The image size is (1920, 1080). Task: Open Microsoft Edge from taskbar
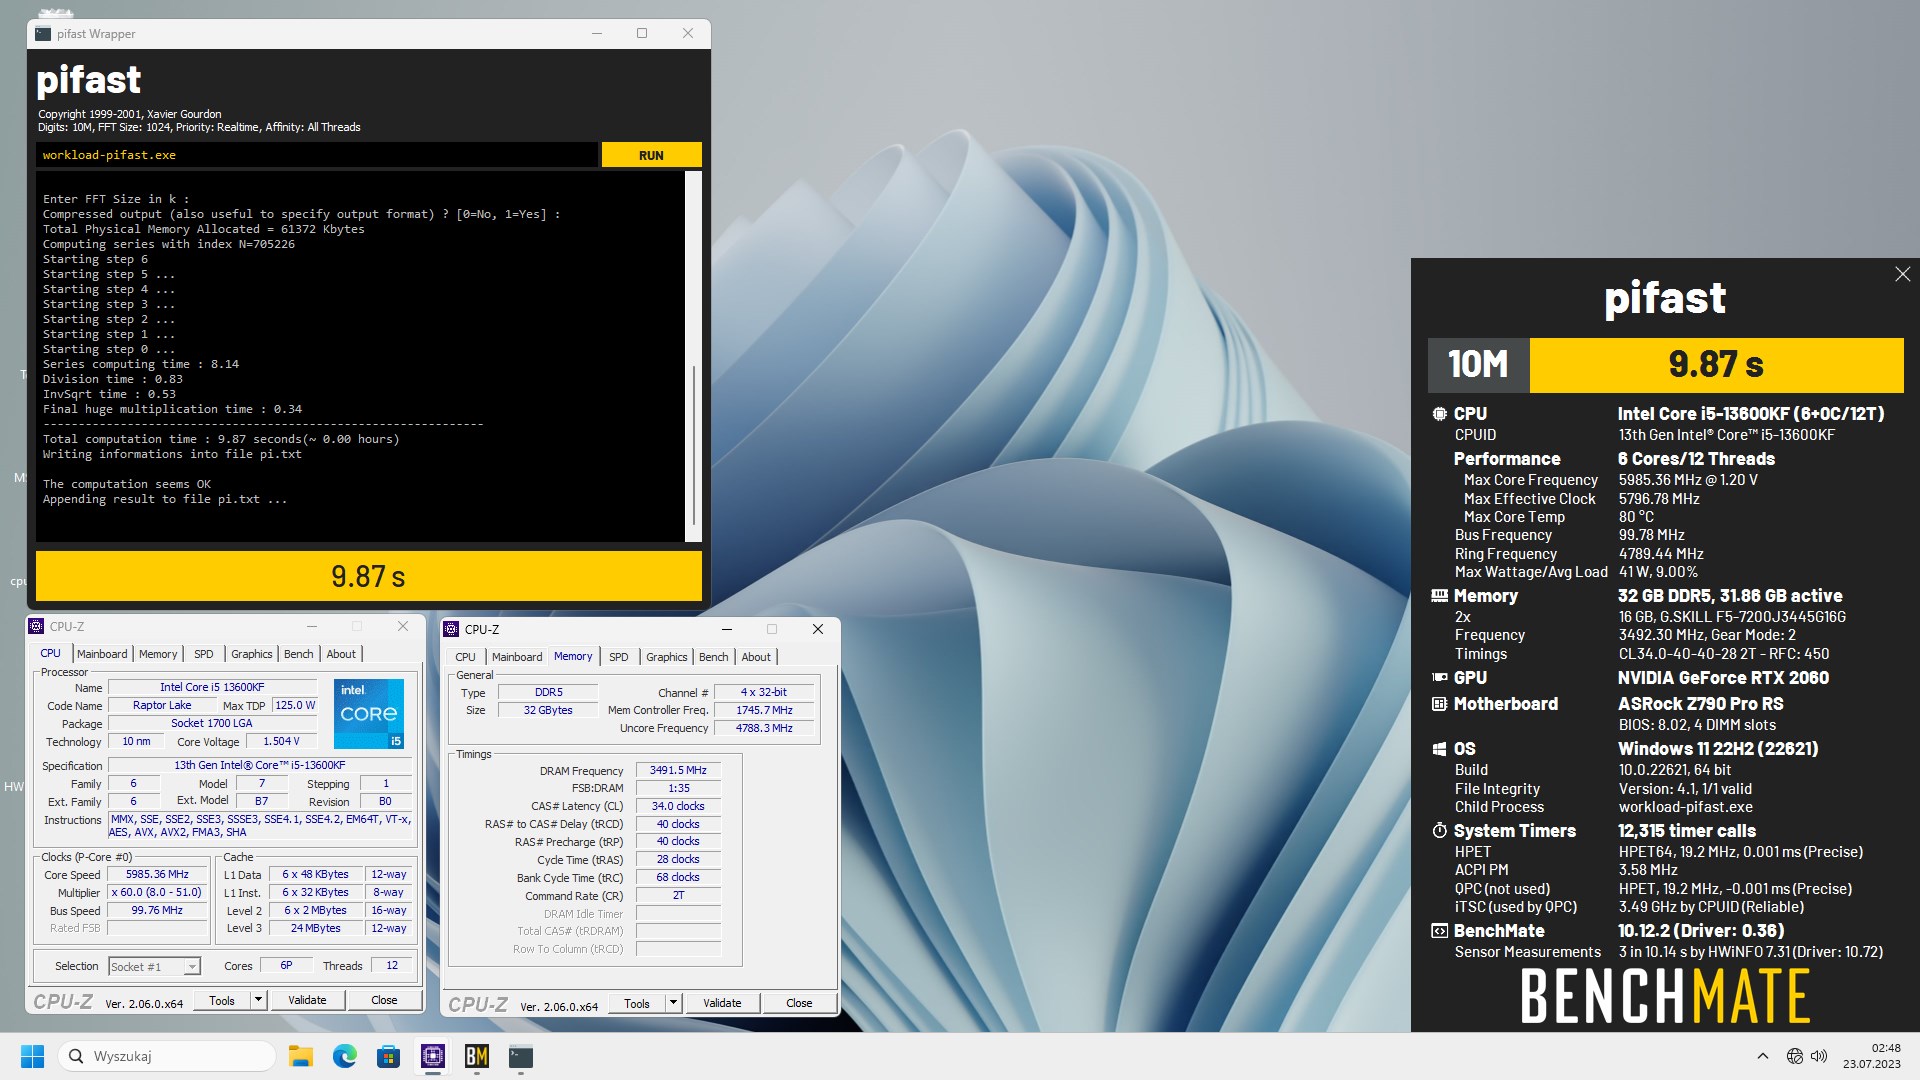click(x=344, y=1056)
